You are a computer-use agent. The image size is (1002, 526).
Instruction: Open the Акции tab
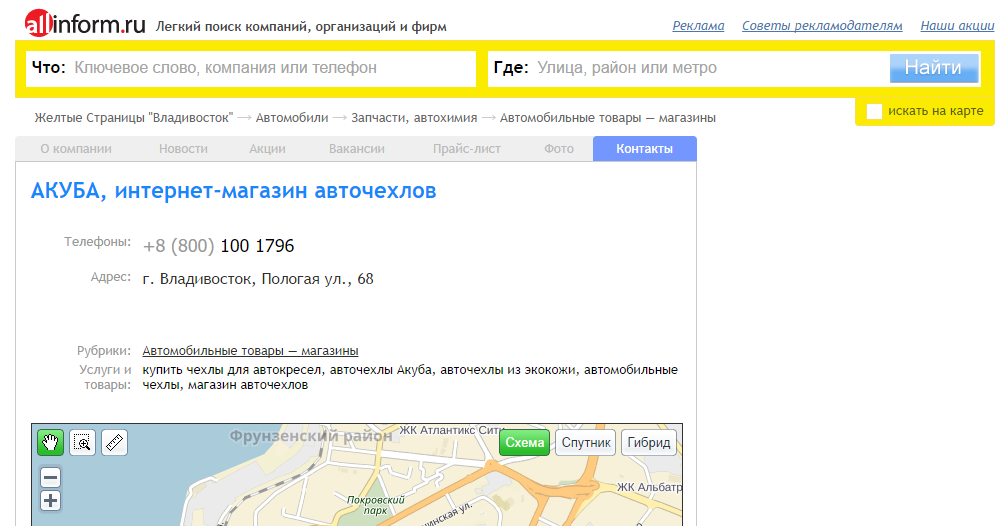(x=267, y=149)
